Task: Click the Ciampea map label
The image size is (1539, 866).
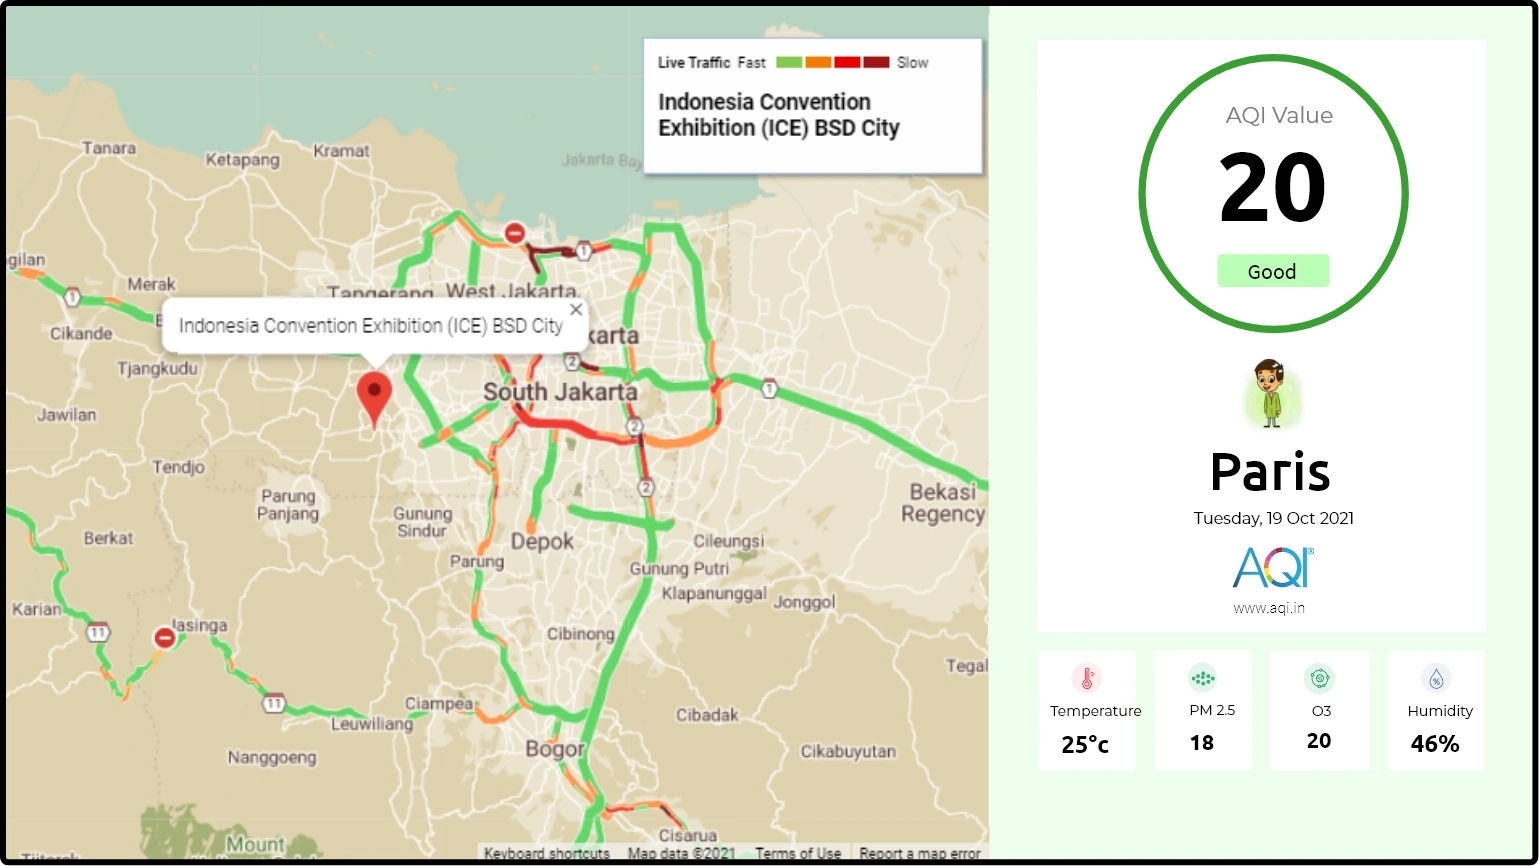Action: pyautogui.click(x=439, y=704)
